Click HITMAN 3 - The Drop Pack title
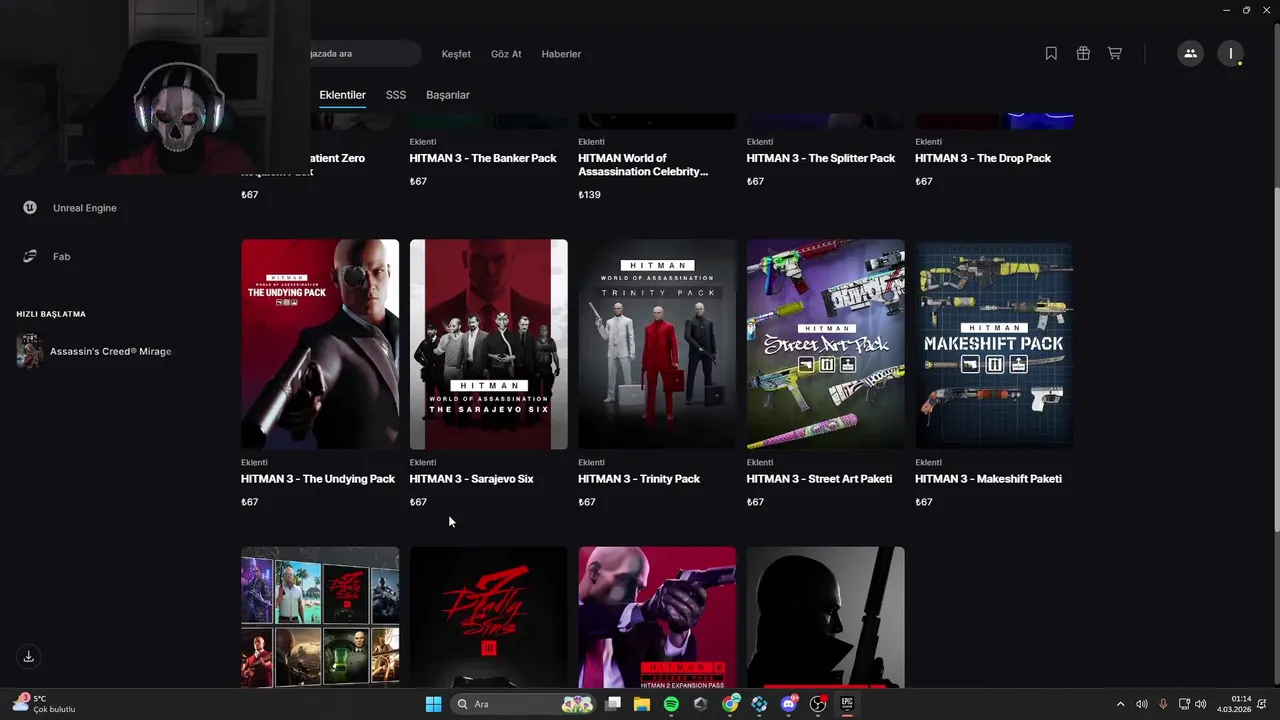1280x720 pixels. (x=983, y=158)
